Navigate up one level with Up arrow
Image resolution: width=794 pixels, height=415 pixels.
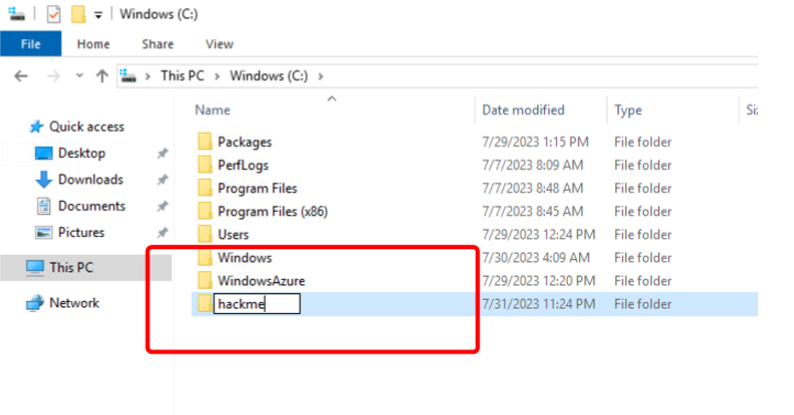coord(102,76)
